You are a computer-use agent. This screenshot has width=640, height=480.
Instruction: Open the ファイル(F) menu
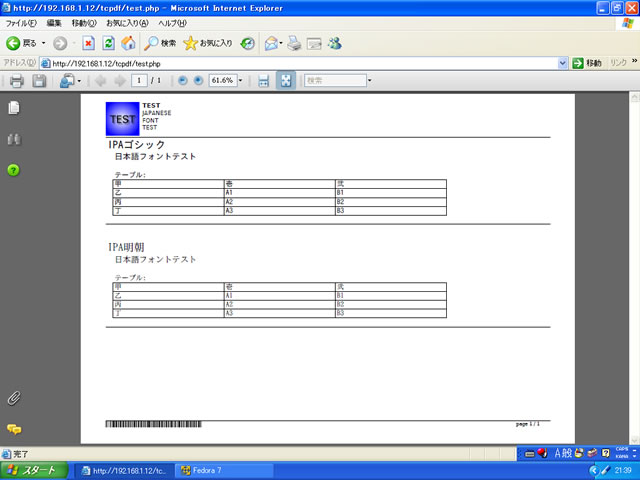22,22
